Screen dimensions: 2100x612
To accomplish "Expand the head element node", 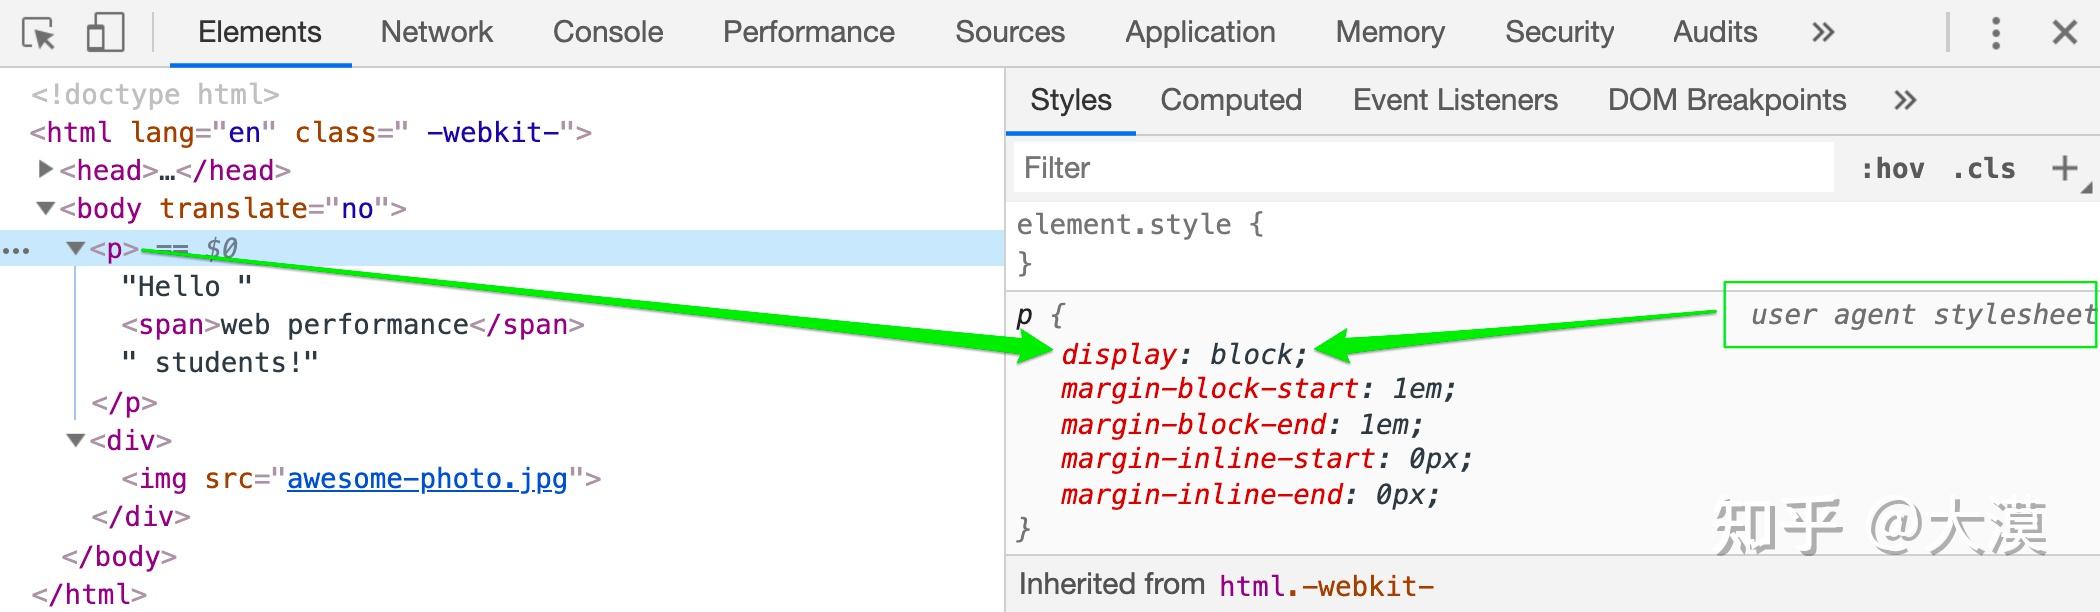I will [45, 170].
